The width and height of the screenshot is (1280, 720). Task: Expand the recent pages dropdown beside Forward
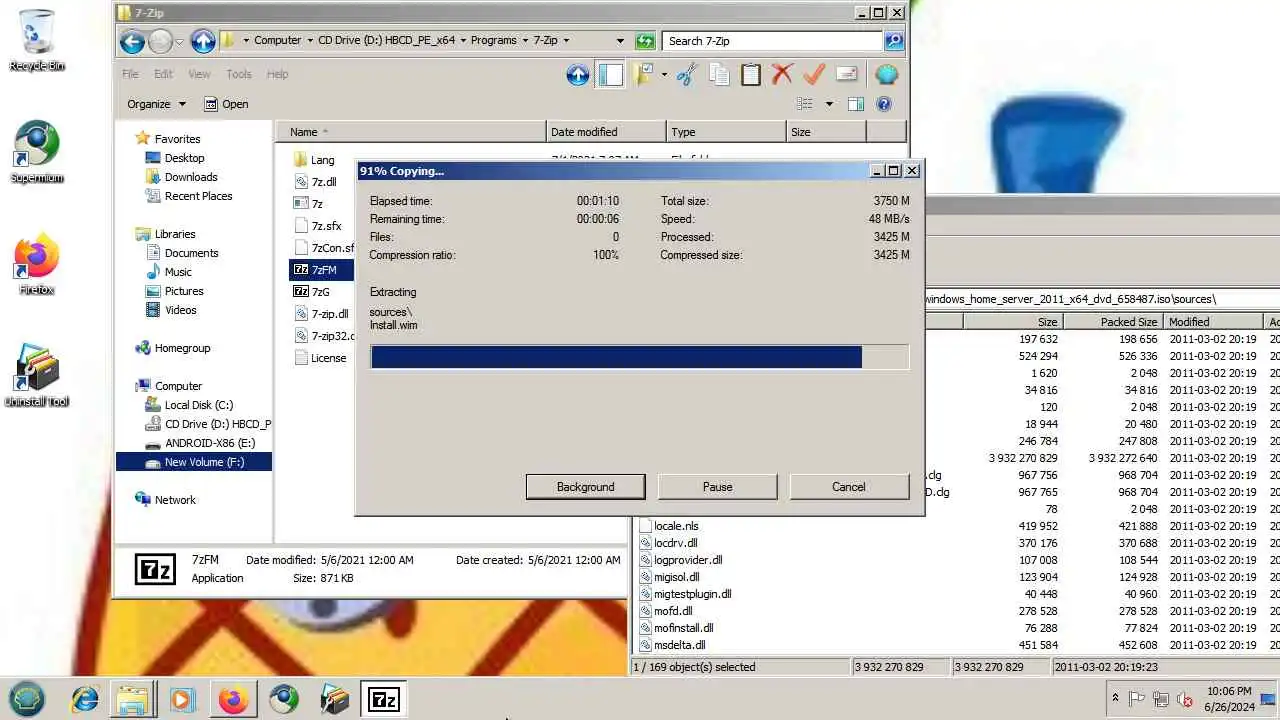(179, 41)
